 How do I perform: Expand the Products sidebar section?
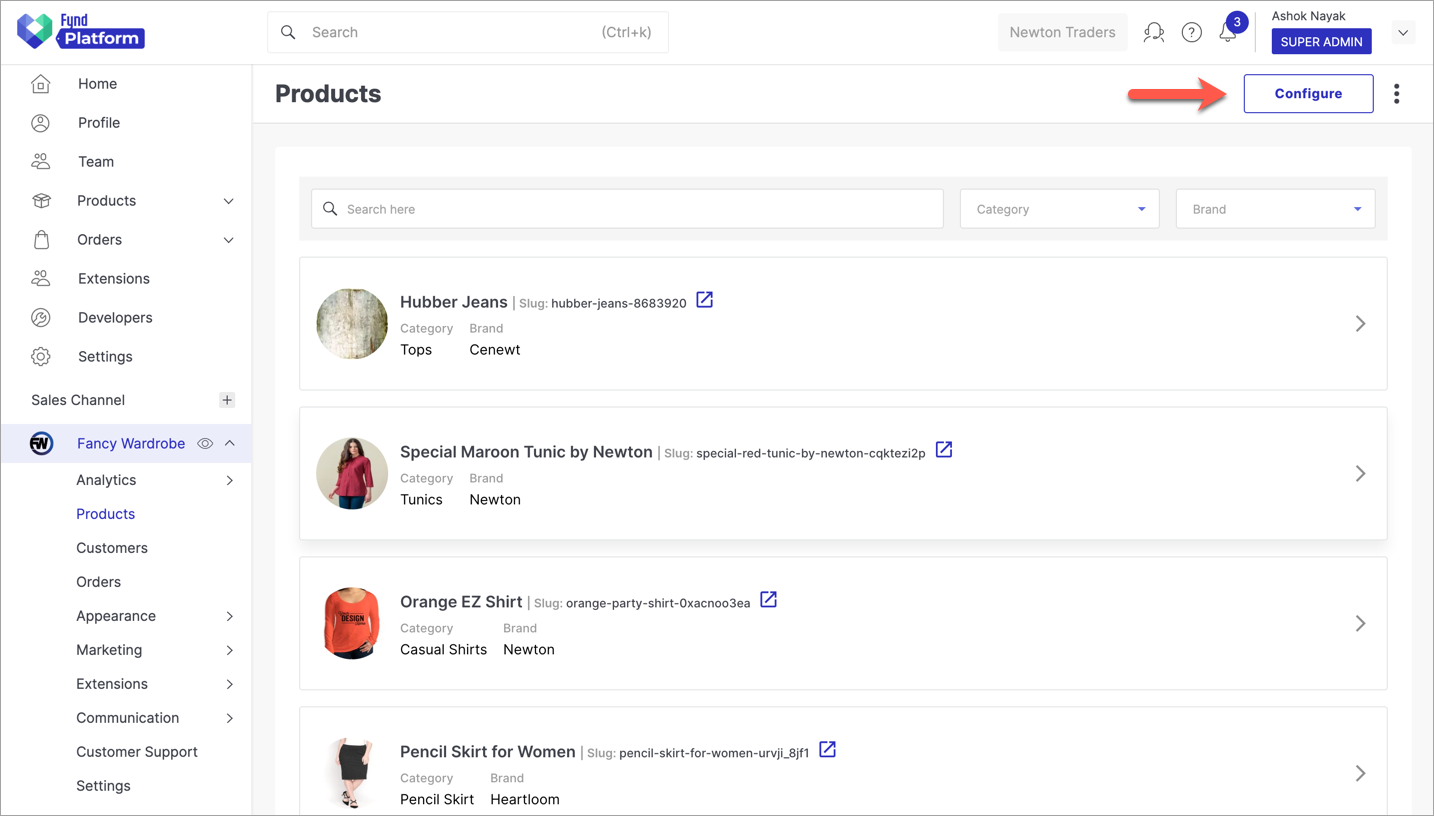point(229,200)
